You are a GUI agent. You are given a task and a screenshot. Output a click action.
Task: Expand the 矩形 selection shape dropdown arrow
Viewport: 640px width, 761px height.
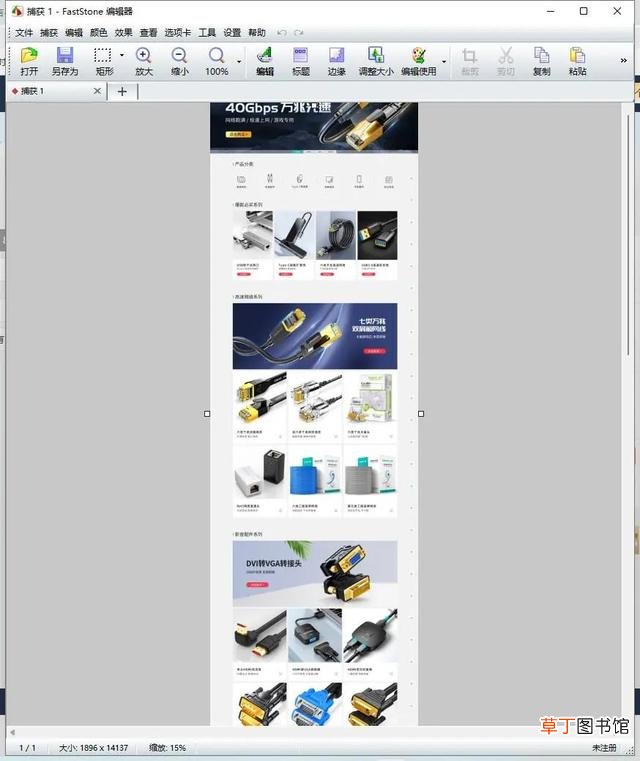coord(122,55)
